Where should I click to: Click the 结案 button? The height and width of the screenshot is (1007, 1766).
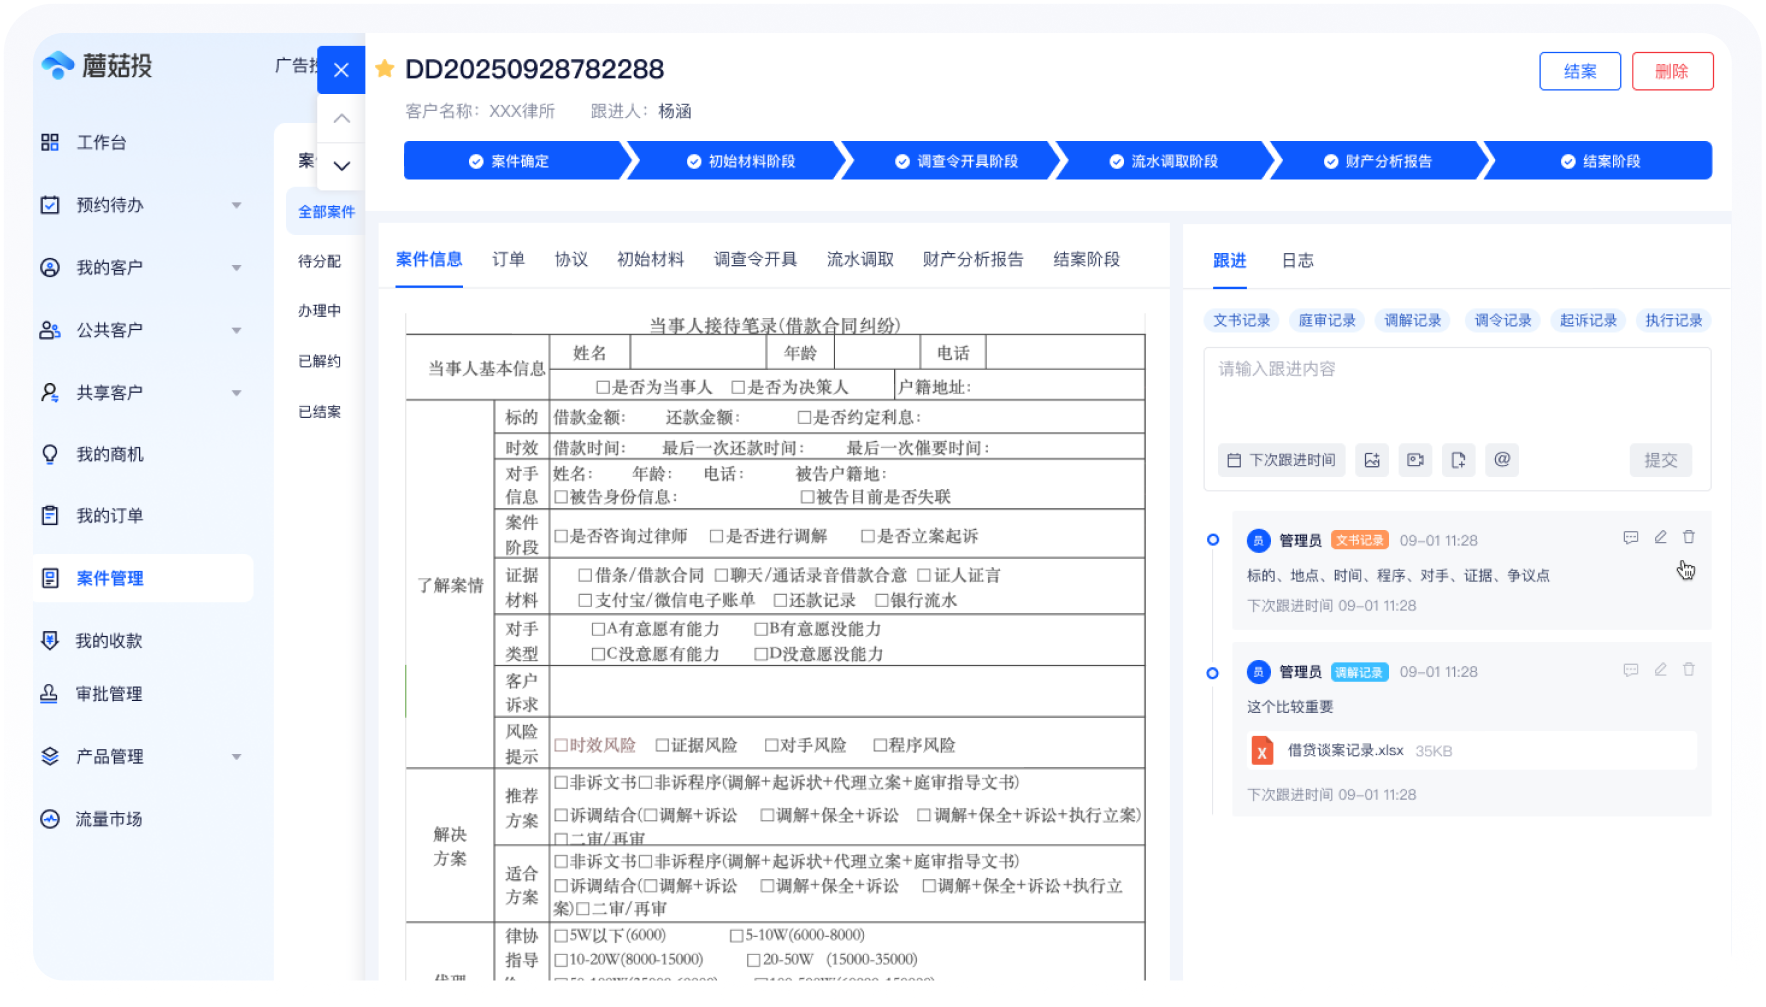(x=1579, y=71)
